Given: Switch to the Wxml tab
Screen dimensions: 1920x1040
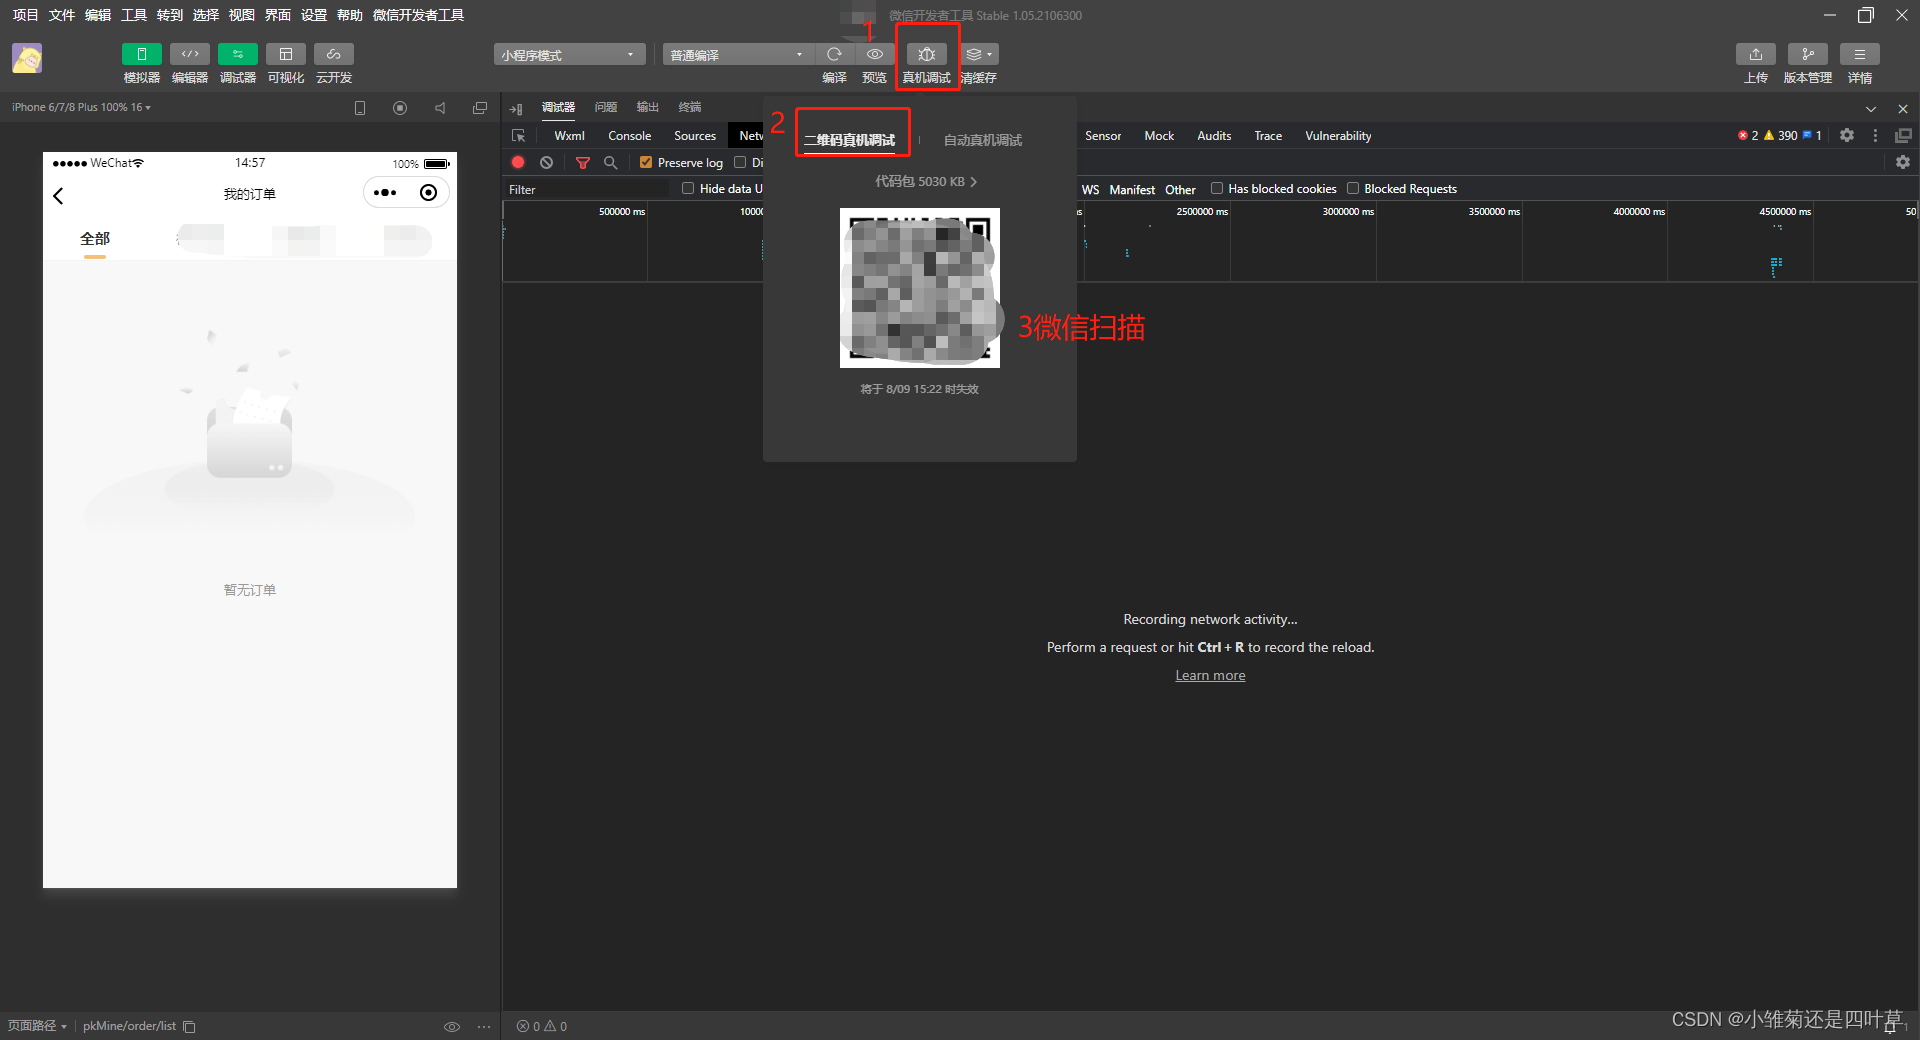Looking at the screenshot, I should (x=569, y=136).
